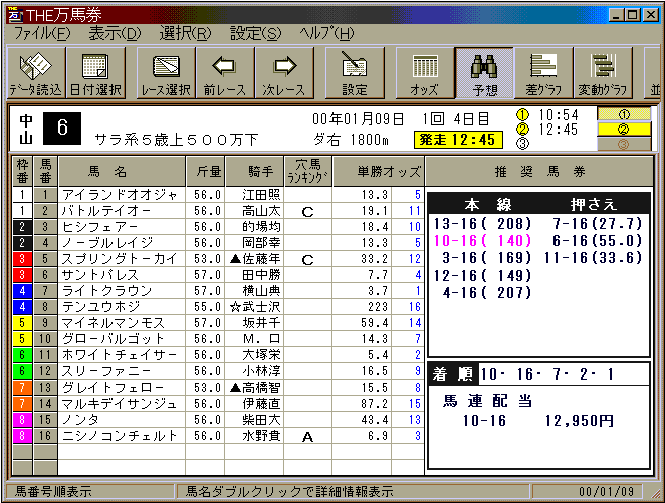The image size is (665, 503).
Task: Open the 変動グラフ fluctuation graph
Action: coord(602,73)
